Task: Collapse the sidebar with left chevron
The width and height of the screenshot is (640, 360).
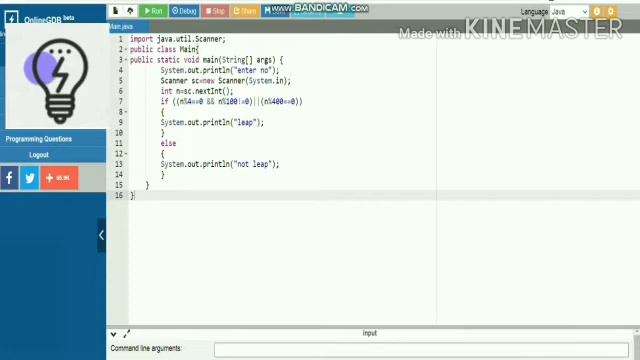Action: (101, 236)
